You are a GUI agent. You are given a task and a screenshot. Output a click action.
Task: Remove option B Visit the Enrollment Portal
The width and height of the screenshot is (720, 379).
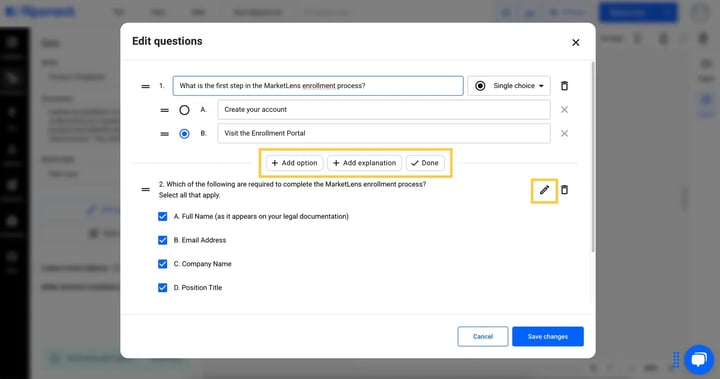[564, 133]
